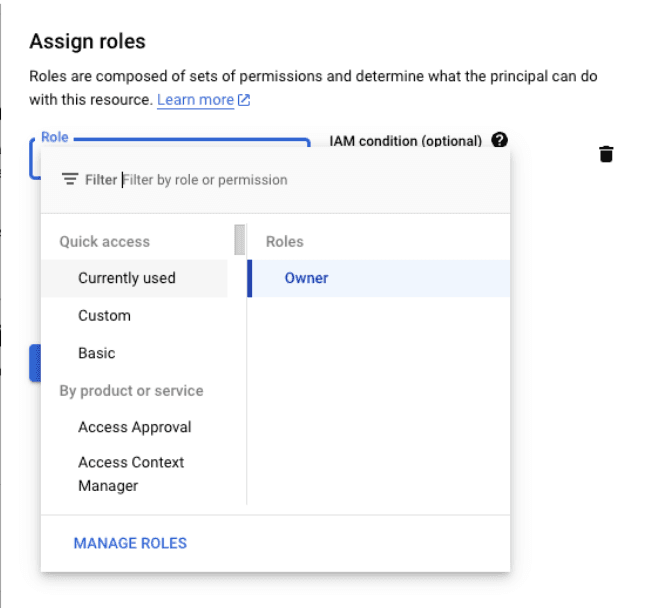The image size is (652, 608).
Task: Click the MANAGE ROLES button
Action: point(130,543)
